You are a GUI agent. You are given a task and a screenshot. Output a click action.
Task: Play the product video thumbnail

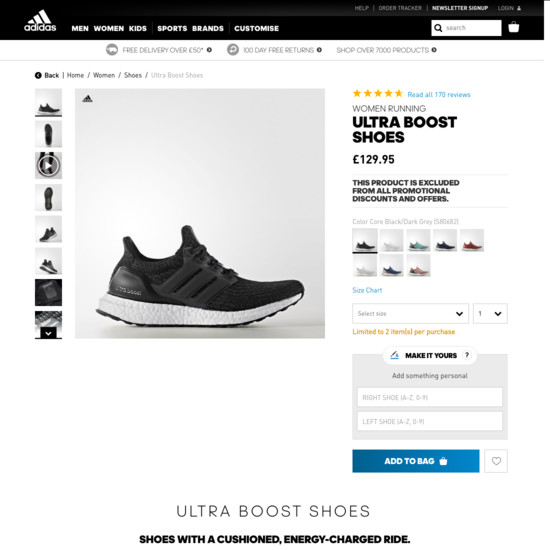[48, 165]
